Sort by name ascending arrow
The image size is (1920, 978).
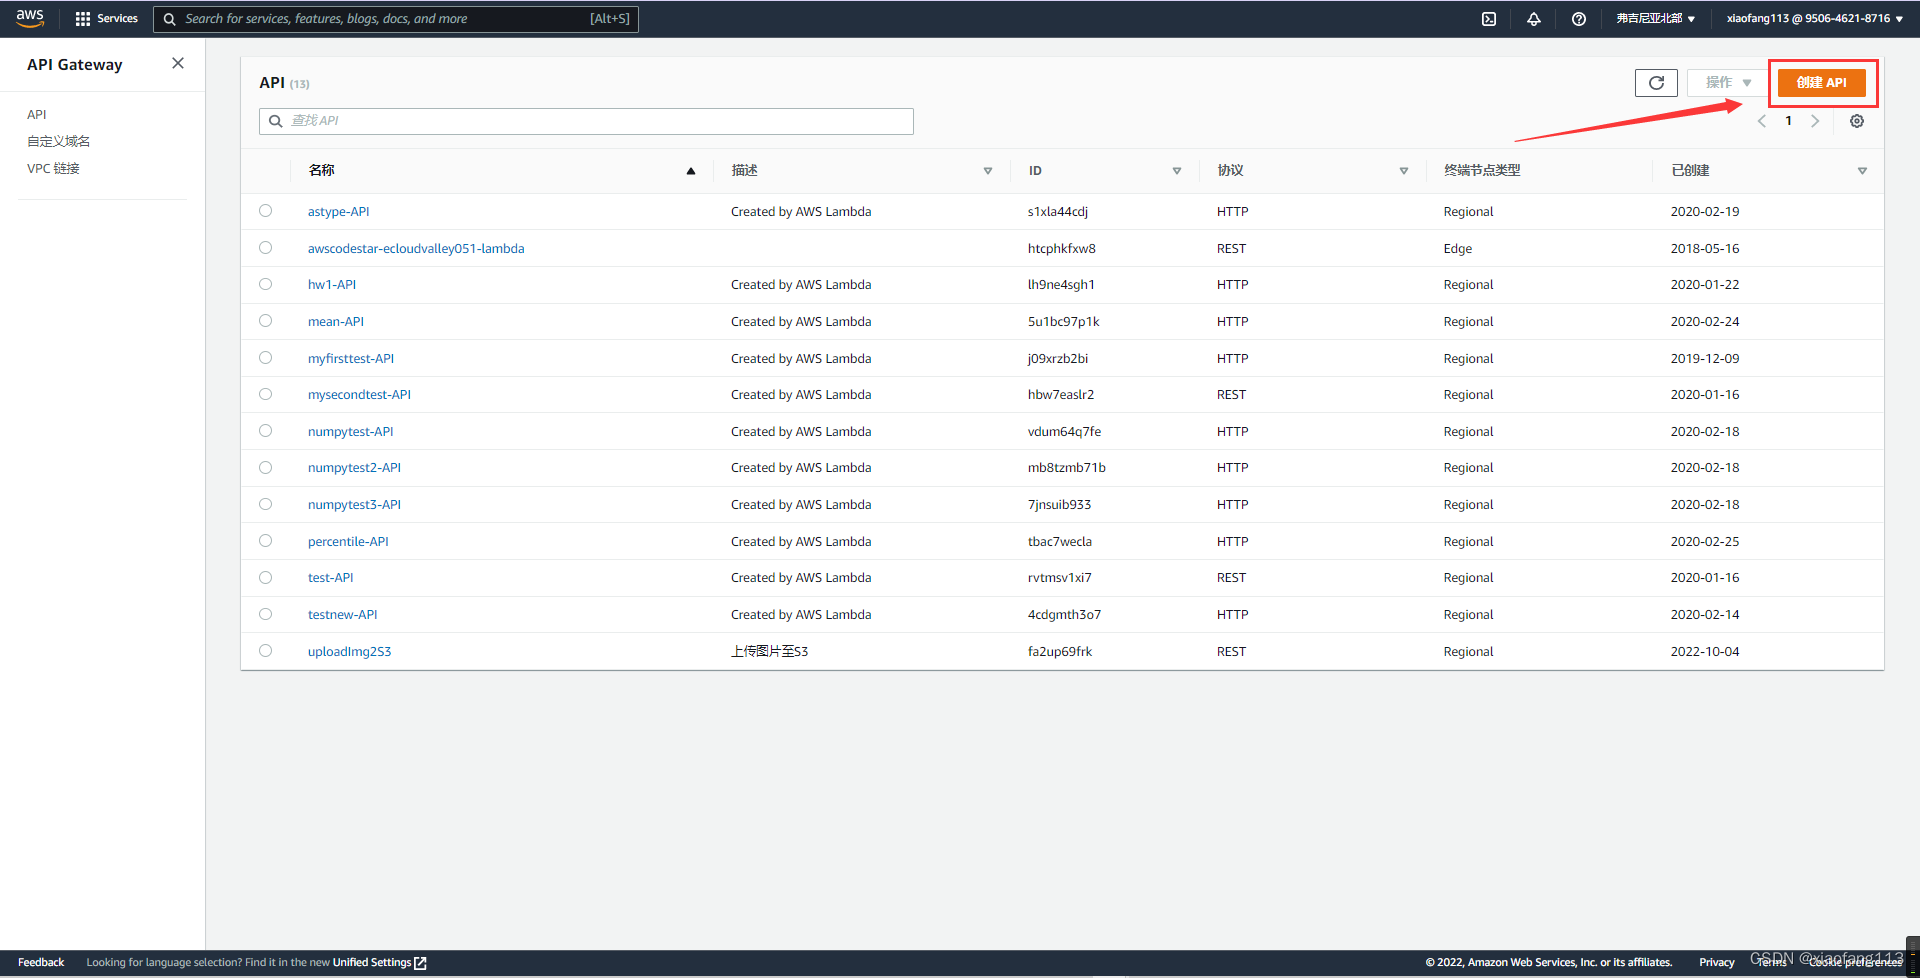click(691, 171)
